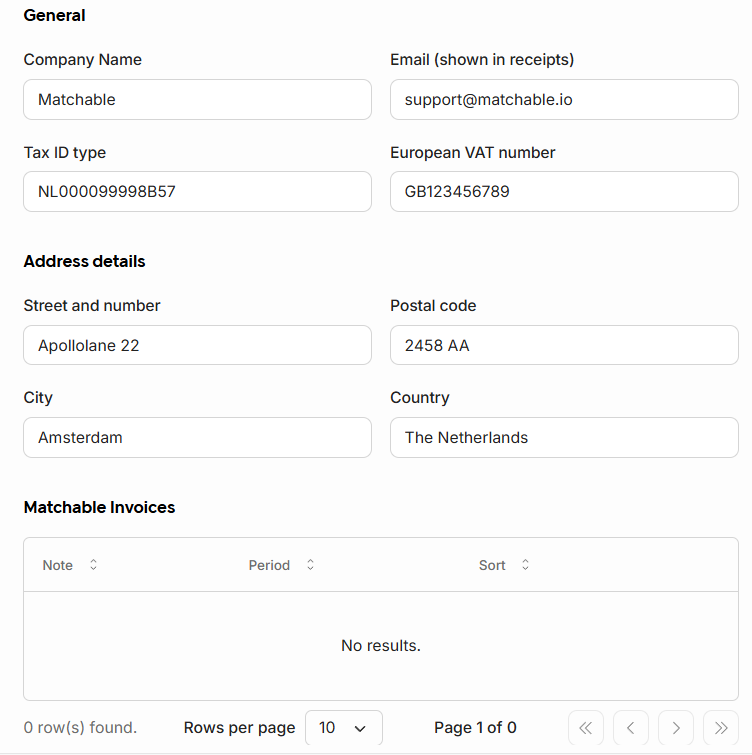This screenshot has height=755, width=752.
Task: Click the Period column header label
Action: click(269, 565)
